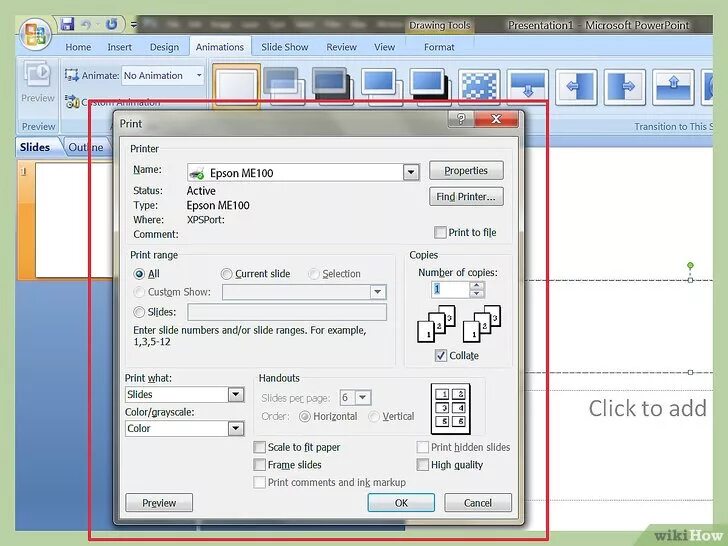This screenshot has height=546, width=728.
Task: Toggle the Collate checkbox
Action: [441, 356]
